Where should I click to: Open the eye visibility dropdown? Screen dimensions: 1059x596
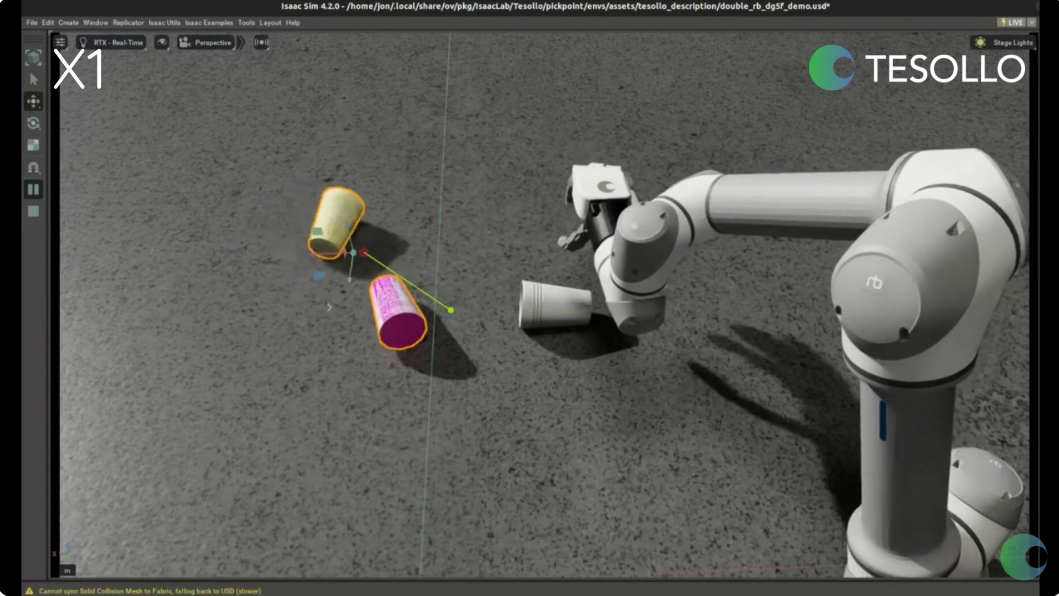pos(162,42)
